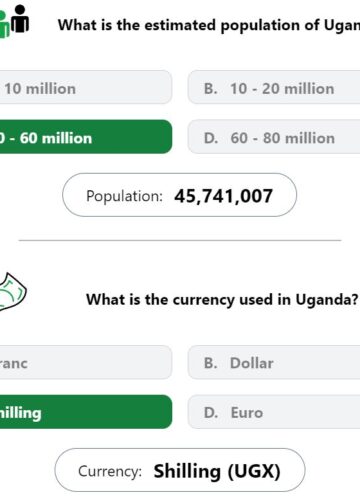Choose answer D. Euro
This screenshot has height=504, width=360.
click(x=274, y=412)
